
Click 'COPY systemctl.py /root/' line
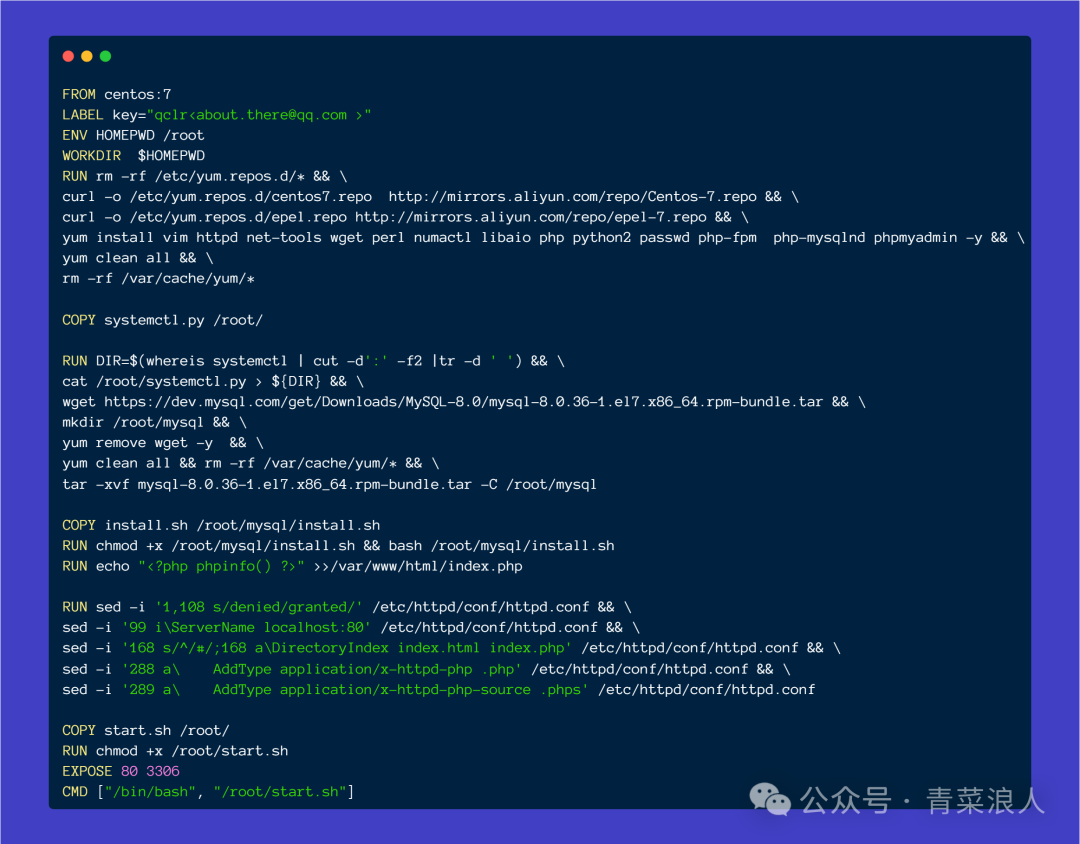163,320
